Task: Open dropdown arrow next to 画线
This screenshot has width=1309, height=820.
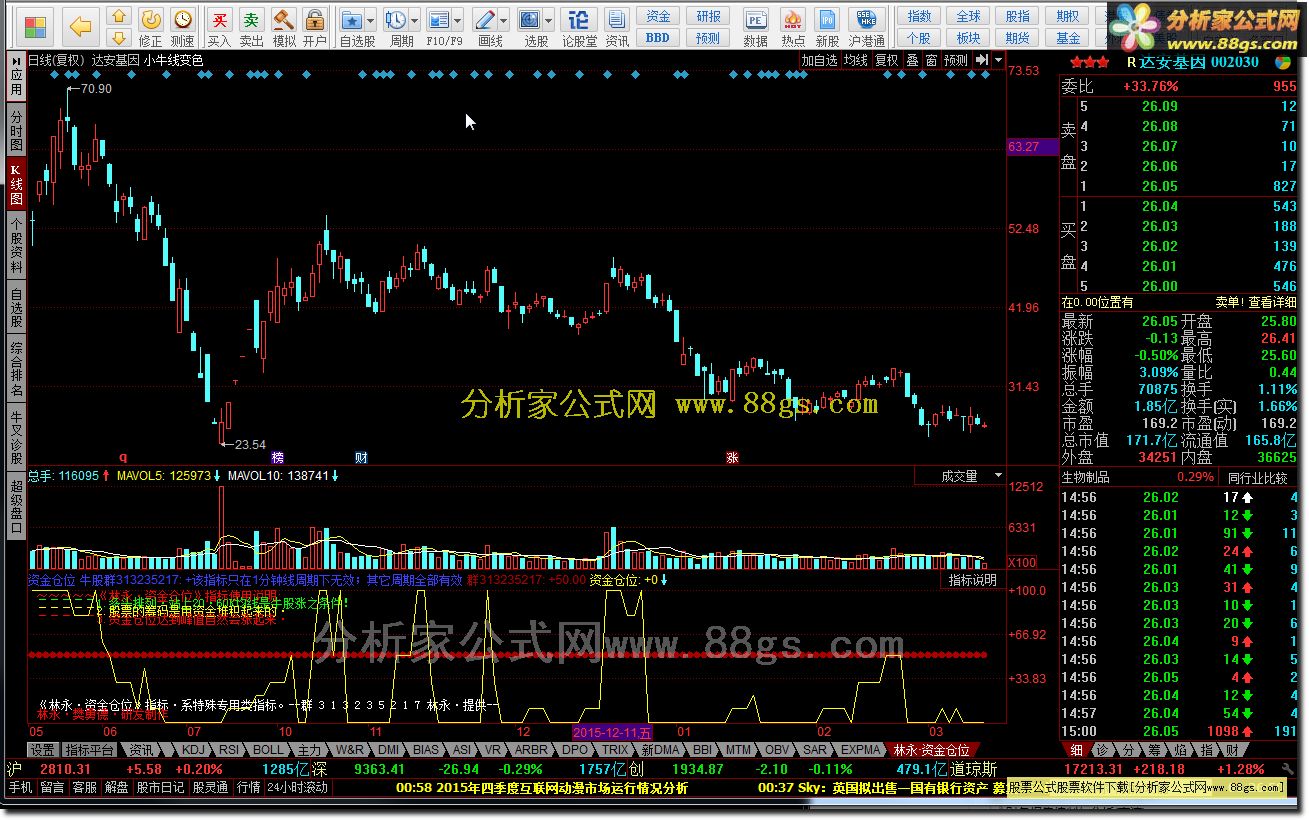Action: 504,20
